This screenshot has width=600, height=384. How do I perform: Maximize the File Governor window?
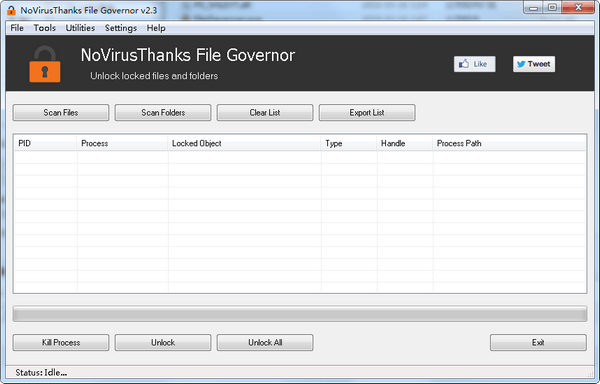[x=552, y=8]
